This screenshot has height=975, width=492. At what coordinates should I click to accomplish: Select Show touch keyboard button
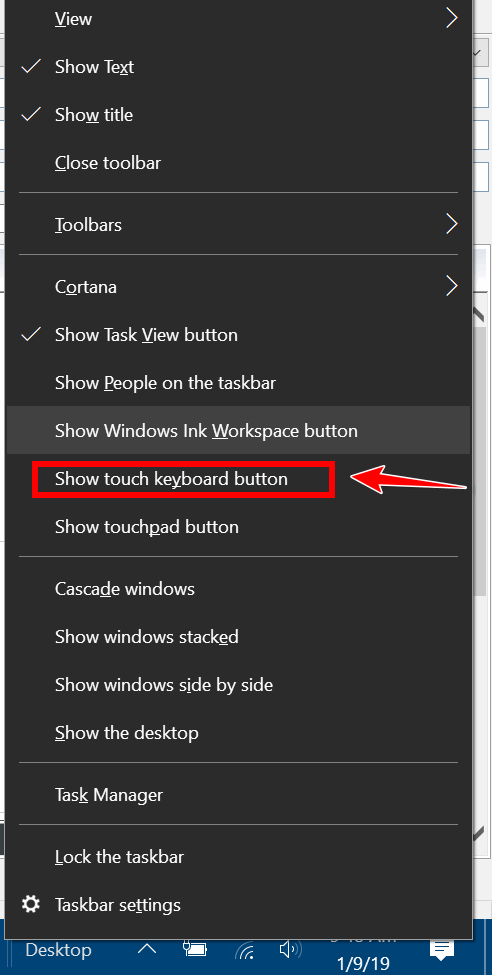tap(238, 479)
